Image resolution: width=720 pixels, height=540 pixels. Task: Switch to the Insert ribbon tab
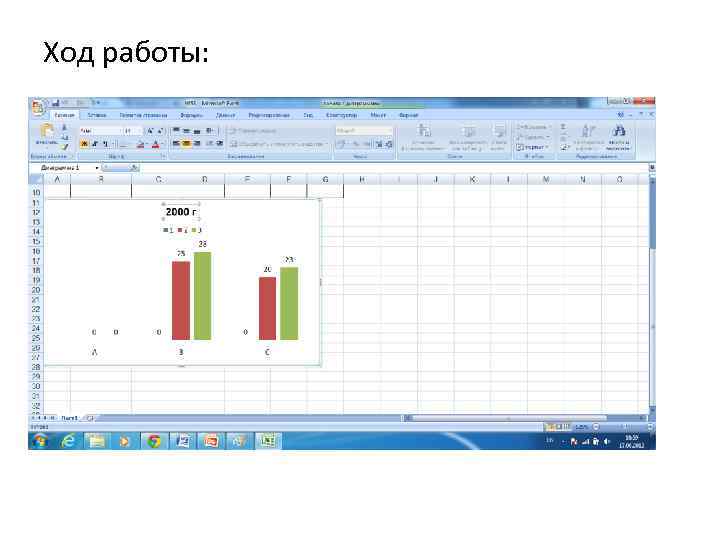click(97, 115)
